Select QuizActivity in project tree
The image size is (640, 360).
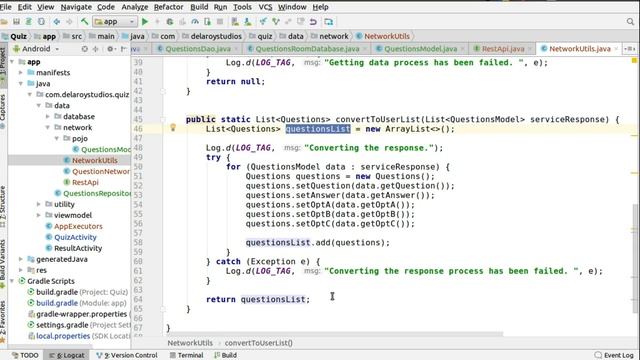75,237
